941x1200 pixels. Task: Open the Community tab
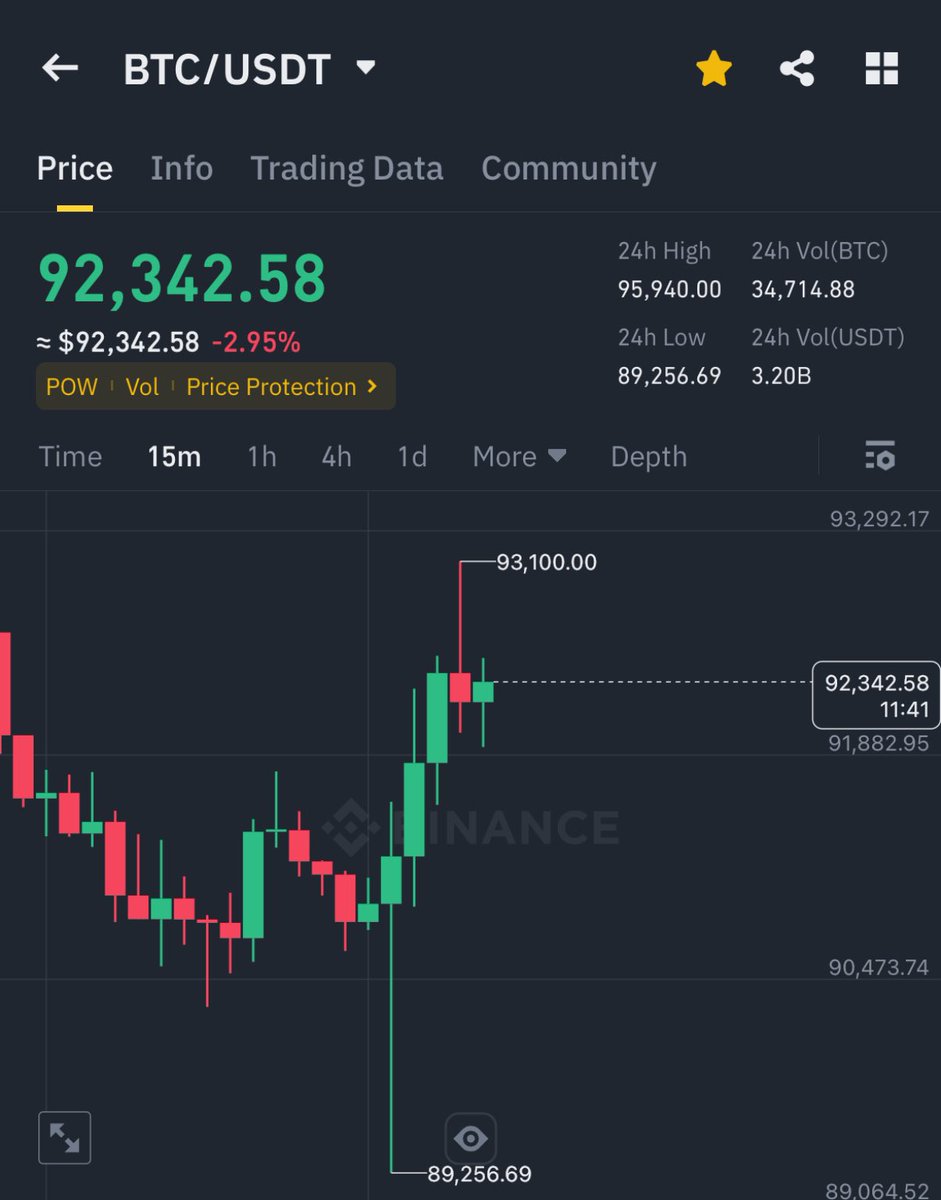[x=568, y=168]
